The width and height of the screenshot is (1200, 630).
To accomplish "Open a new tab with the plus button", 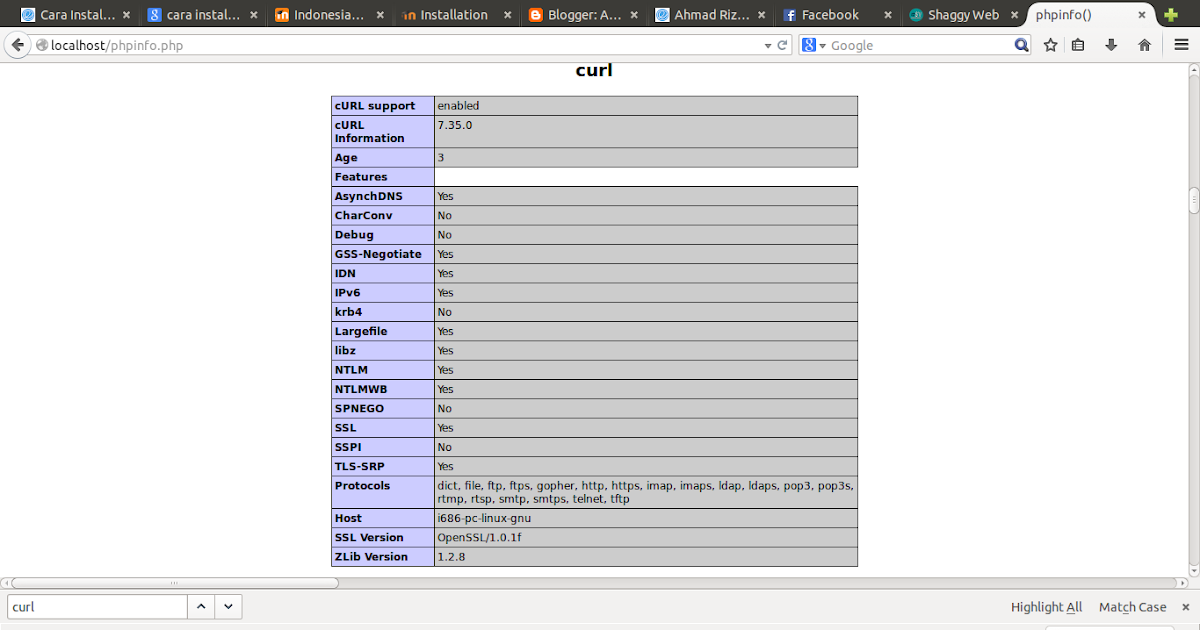I will pyautogui.click(x=1173, y=14).
